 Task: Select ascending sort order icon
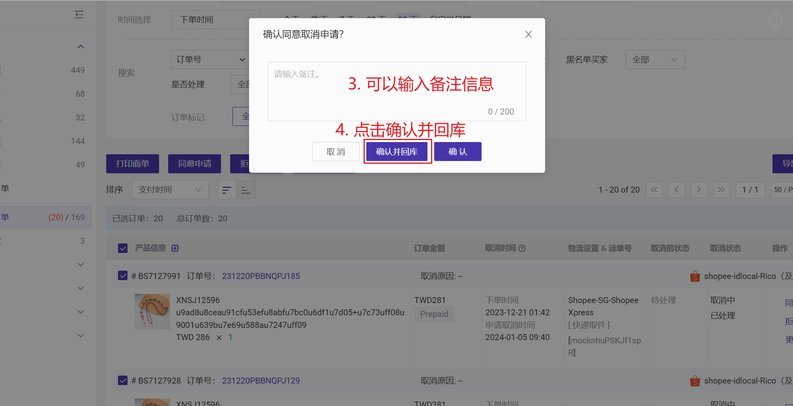pyautogui.click(x=246, y=190)
